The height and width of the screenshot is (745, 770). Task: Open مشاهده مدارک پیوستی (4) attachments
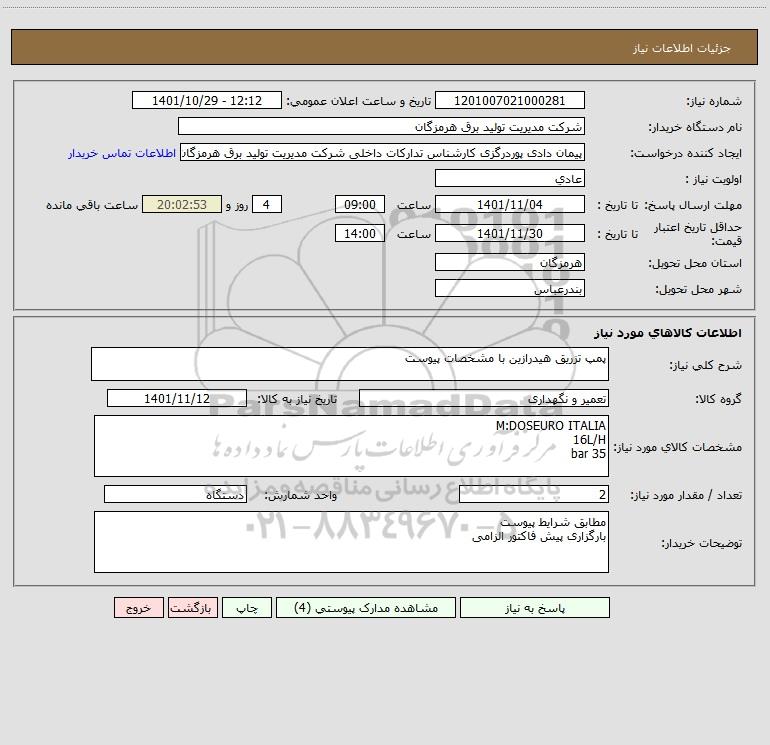[x=366, y=608]
